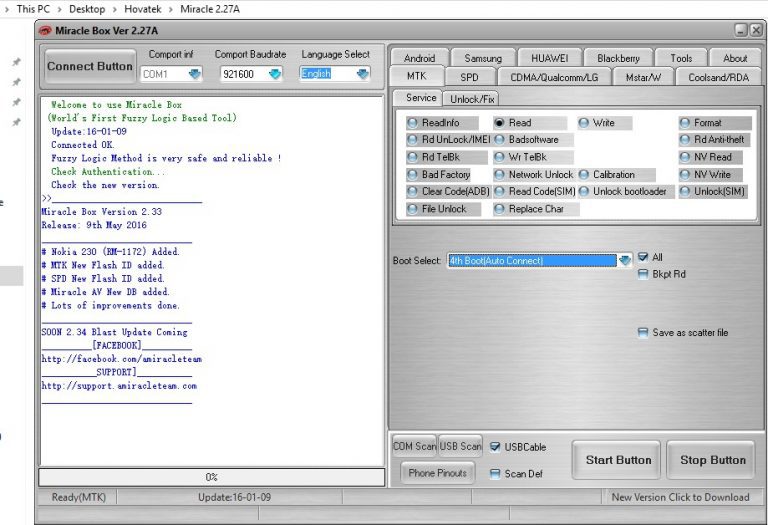The height and width of the screenshot is (525, 768).
Task: Choose the Unlock(SIM) option
Action: coord(712,191)
